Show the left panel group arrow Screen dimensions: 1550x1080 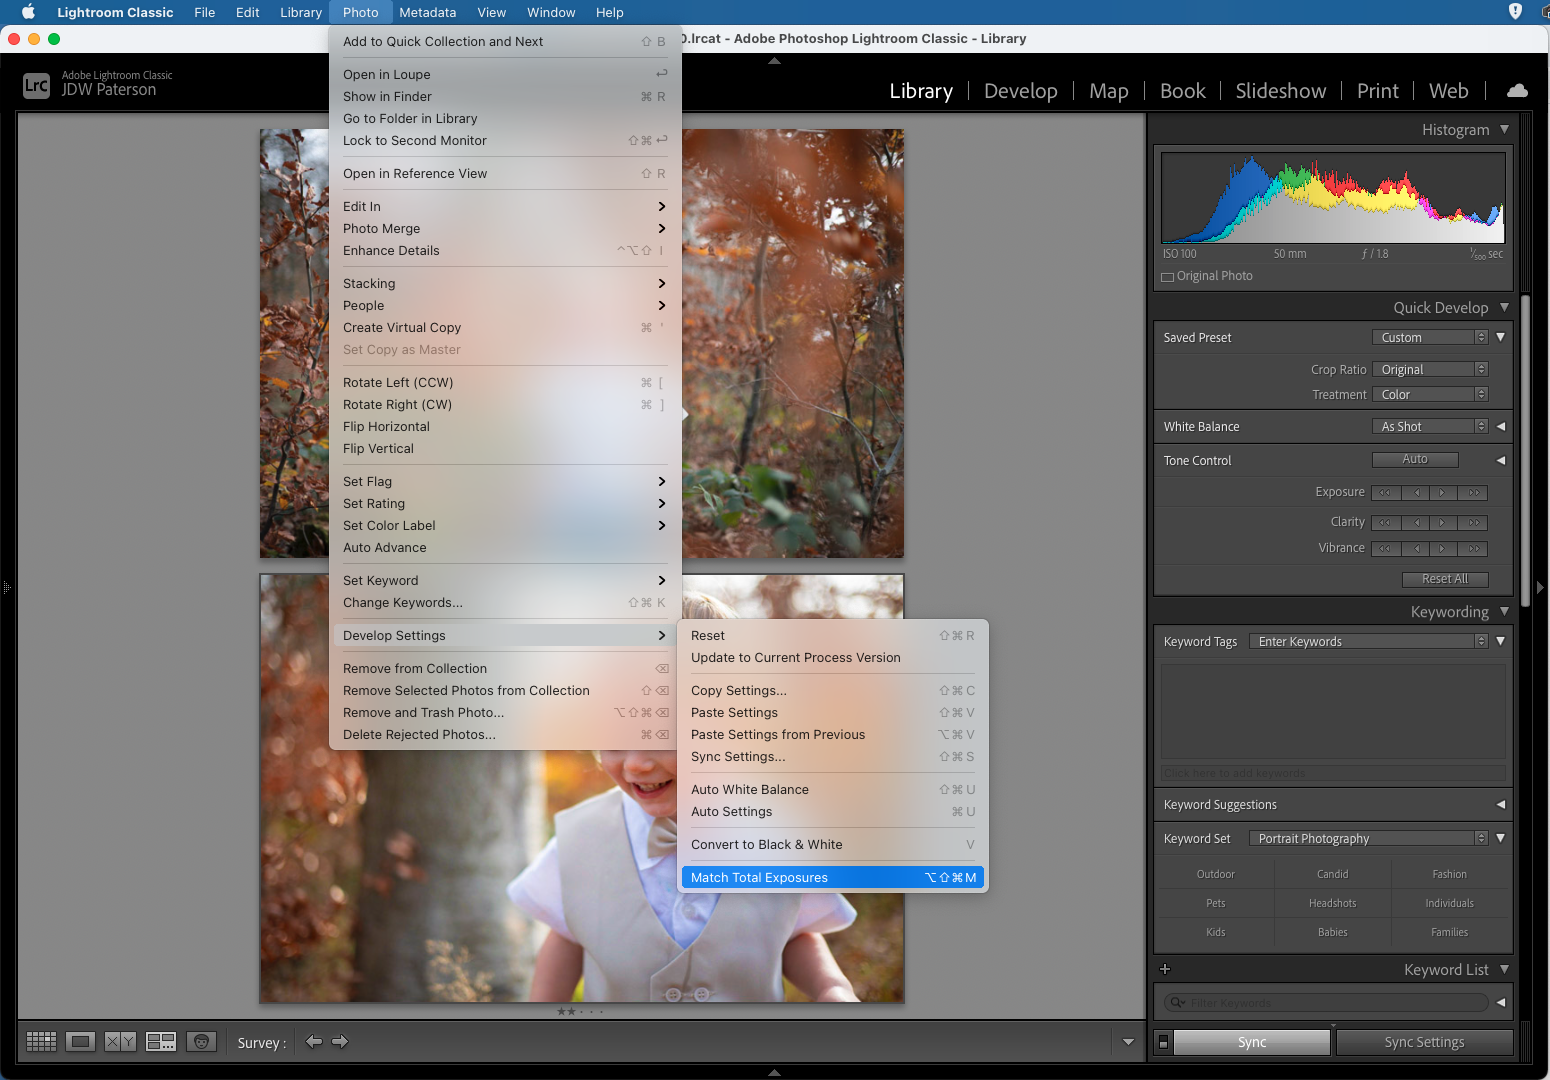pyautogui.click(x=6, y=588)
